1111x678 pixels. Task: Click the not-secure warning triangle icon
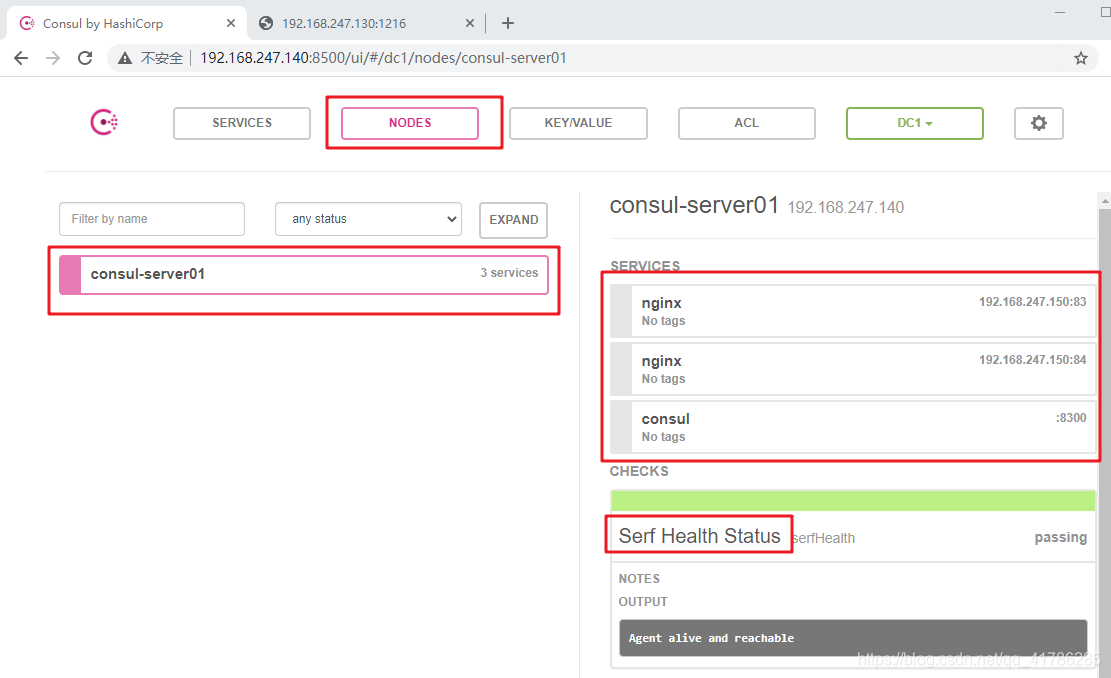pyautogui.click(x=125, y=58)
